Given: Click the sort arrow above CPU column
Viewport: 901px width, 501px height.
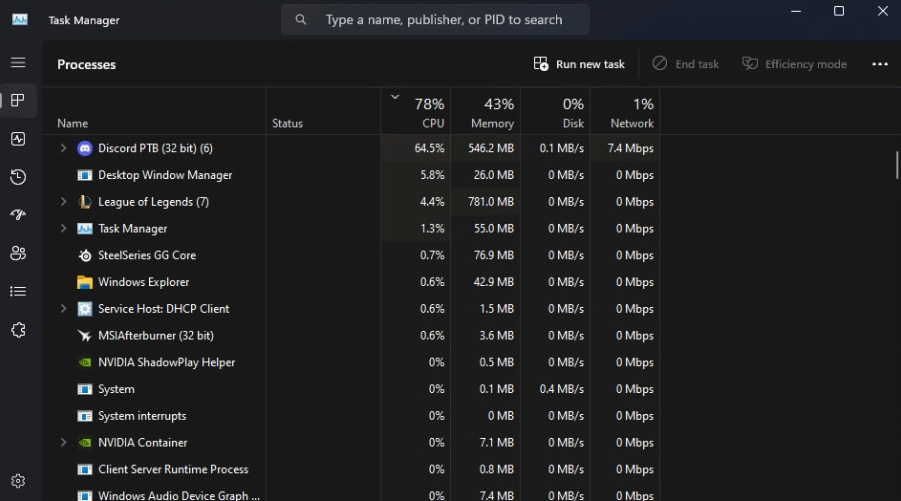Looking at the screenshot, I should [395, 97].
